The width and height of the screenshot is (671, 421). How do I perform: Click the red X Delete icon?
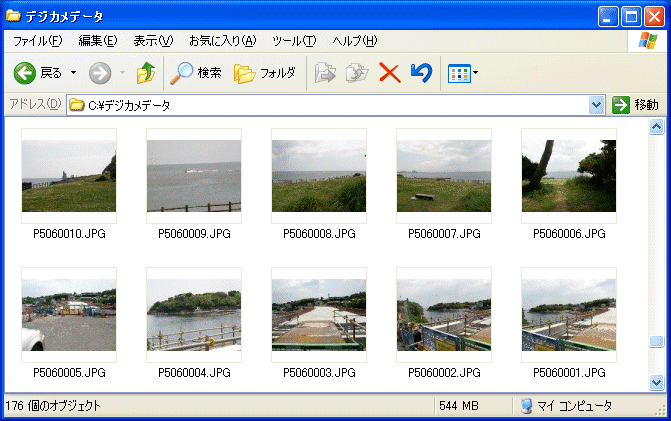(x=389, y=73)
